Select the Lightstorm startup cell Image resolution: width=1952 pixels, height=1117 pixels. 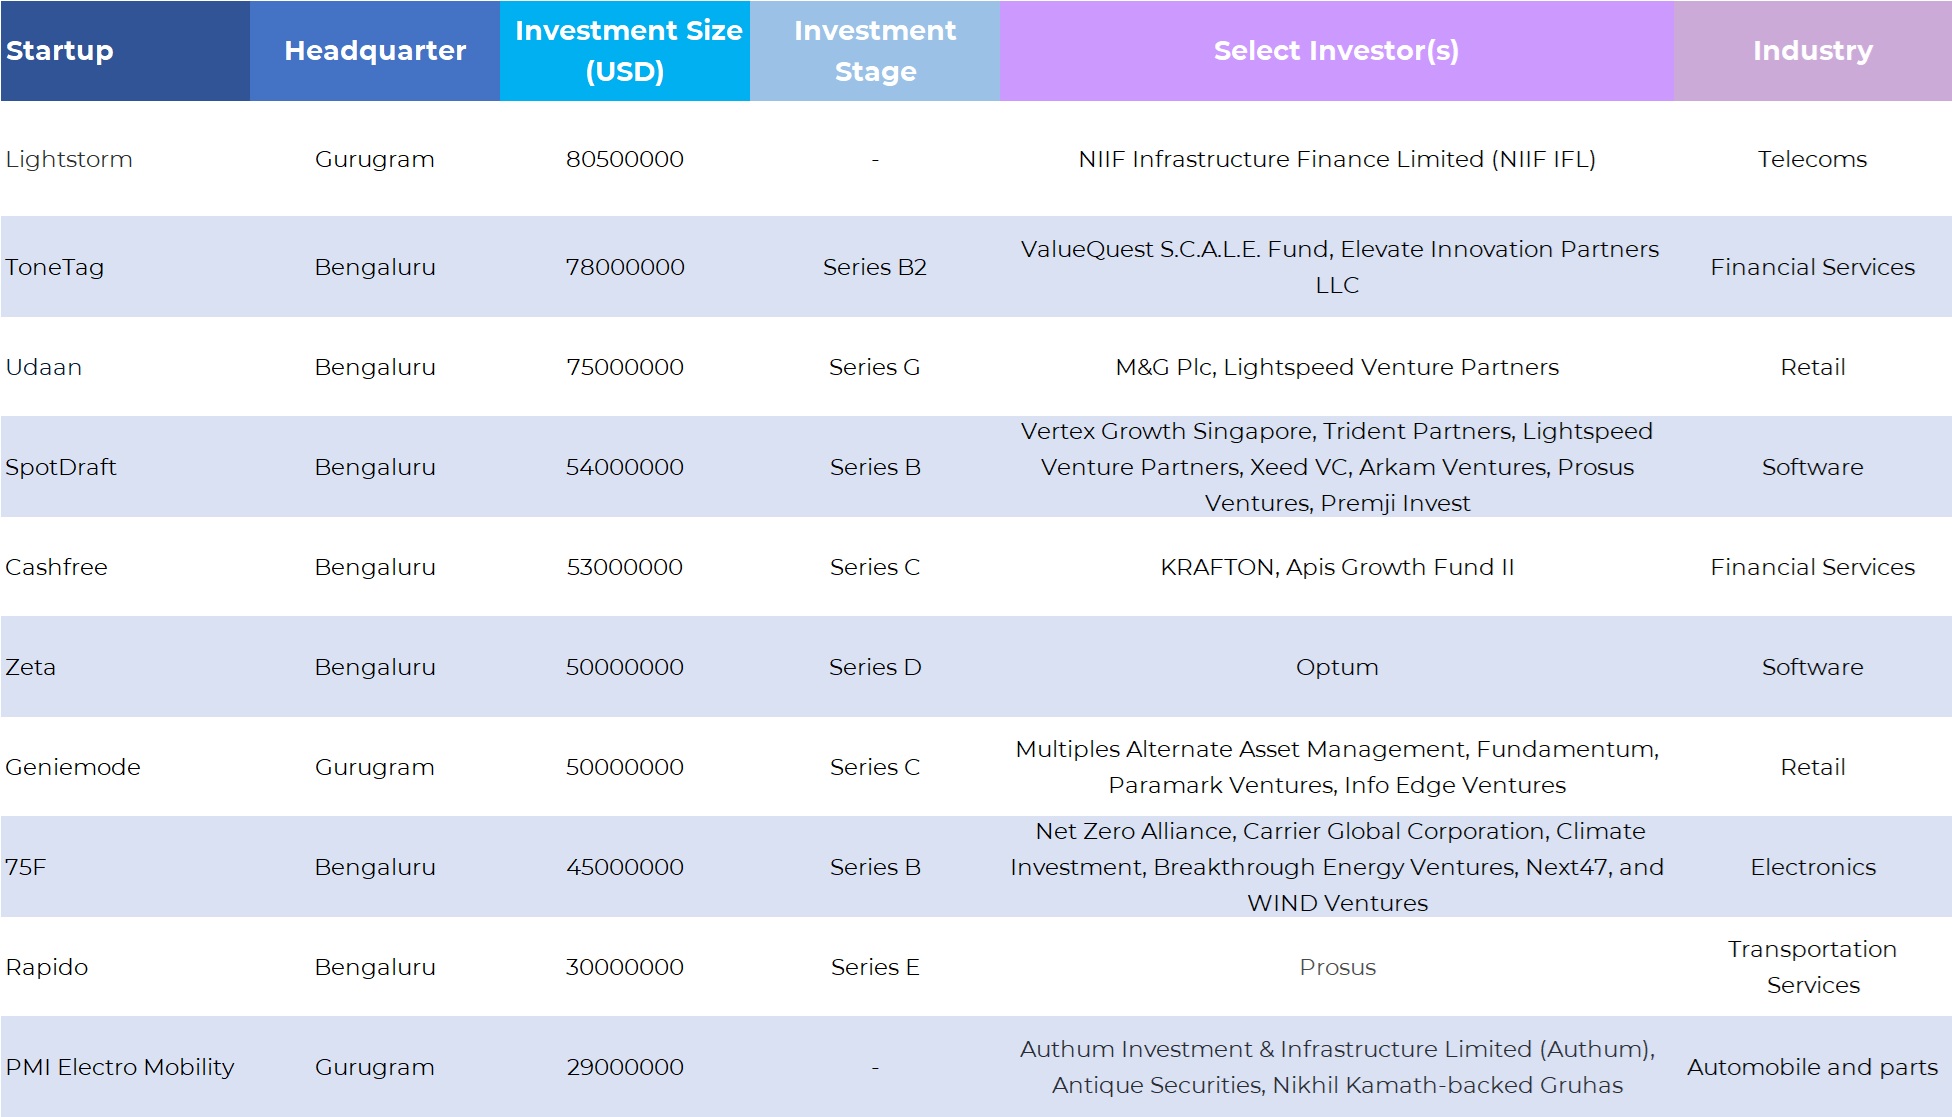(69, 159)
